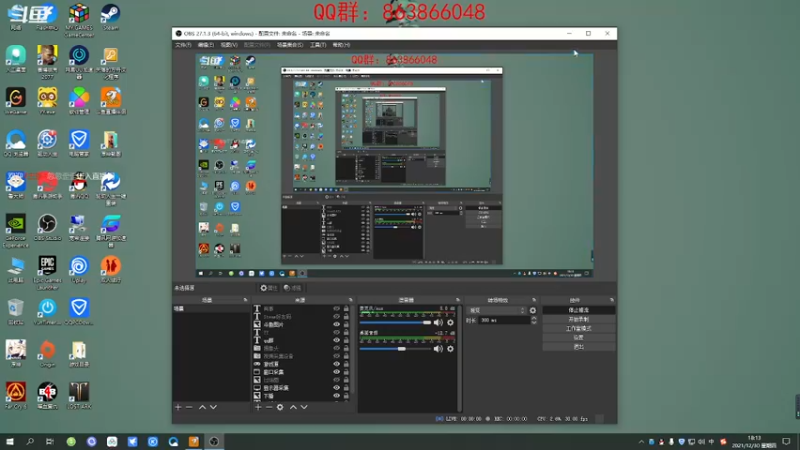
Task: Open 设置 from the Controls panel
Action: click(579, 338)
